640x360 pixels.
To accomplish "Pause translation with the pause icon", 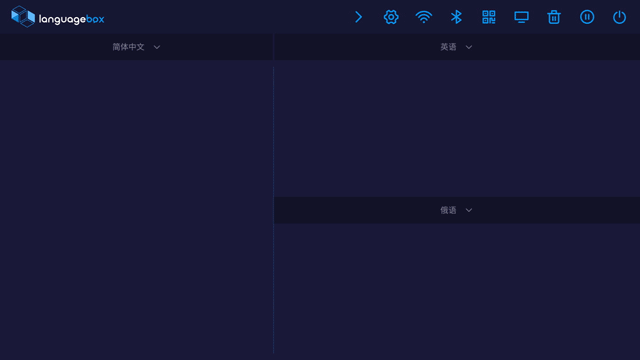I will 587,17.
